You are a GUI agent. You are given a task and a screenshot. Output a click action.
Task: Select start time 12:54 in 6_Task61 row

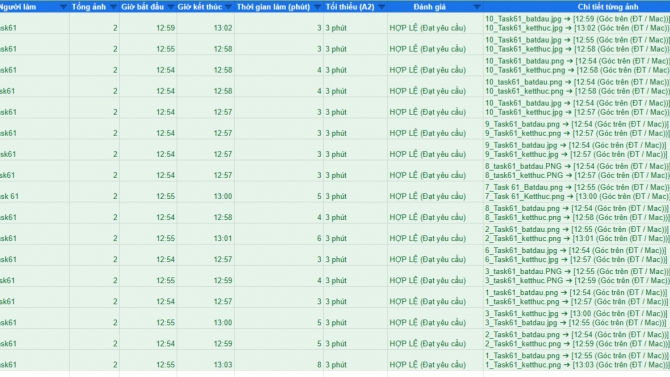point(148,255)
